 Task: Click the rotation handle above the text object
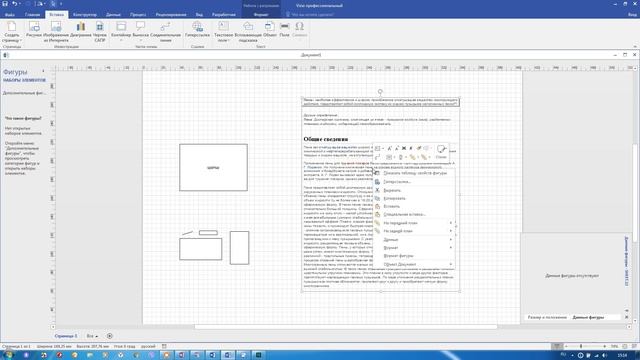[x=380, y=91]
